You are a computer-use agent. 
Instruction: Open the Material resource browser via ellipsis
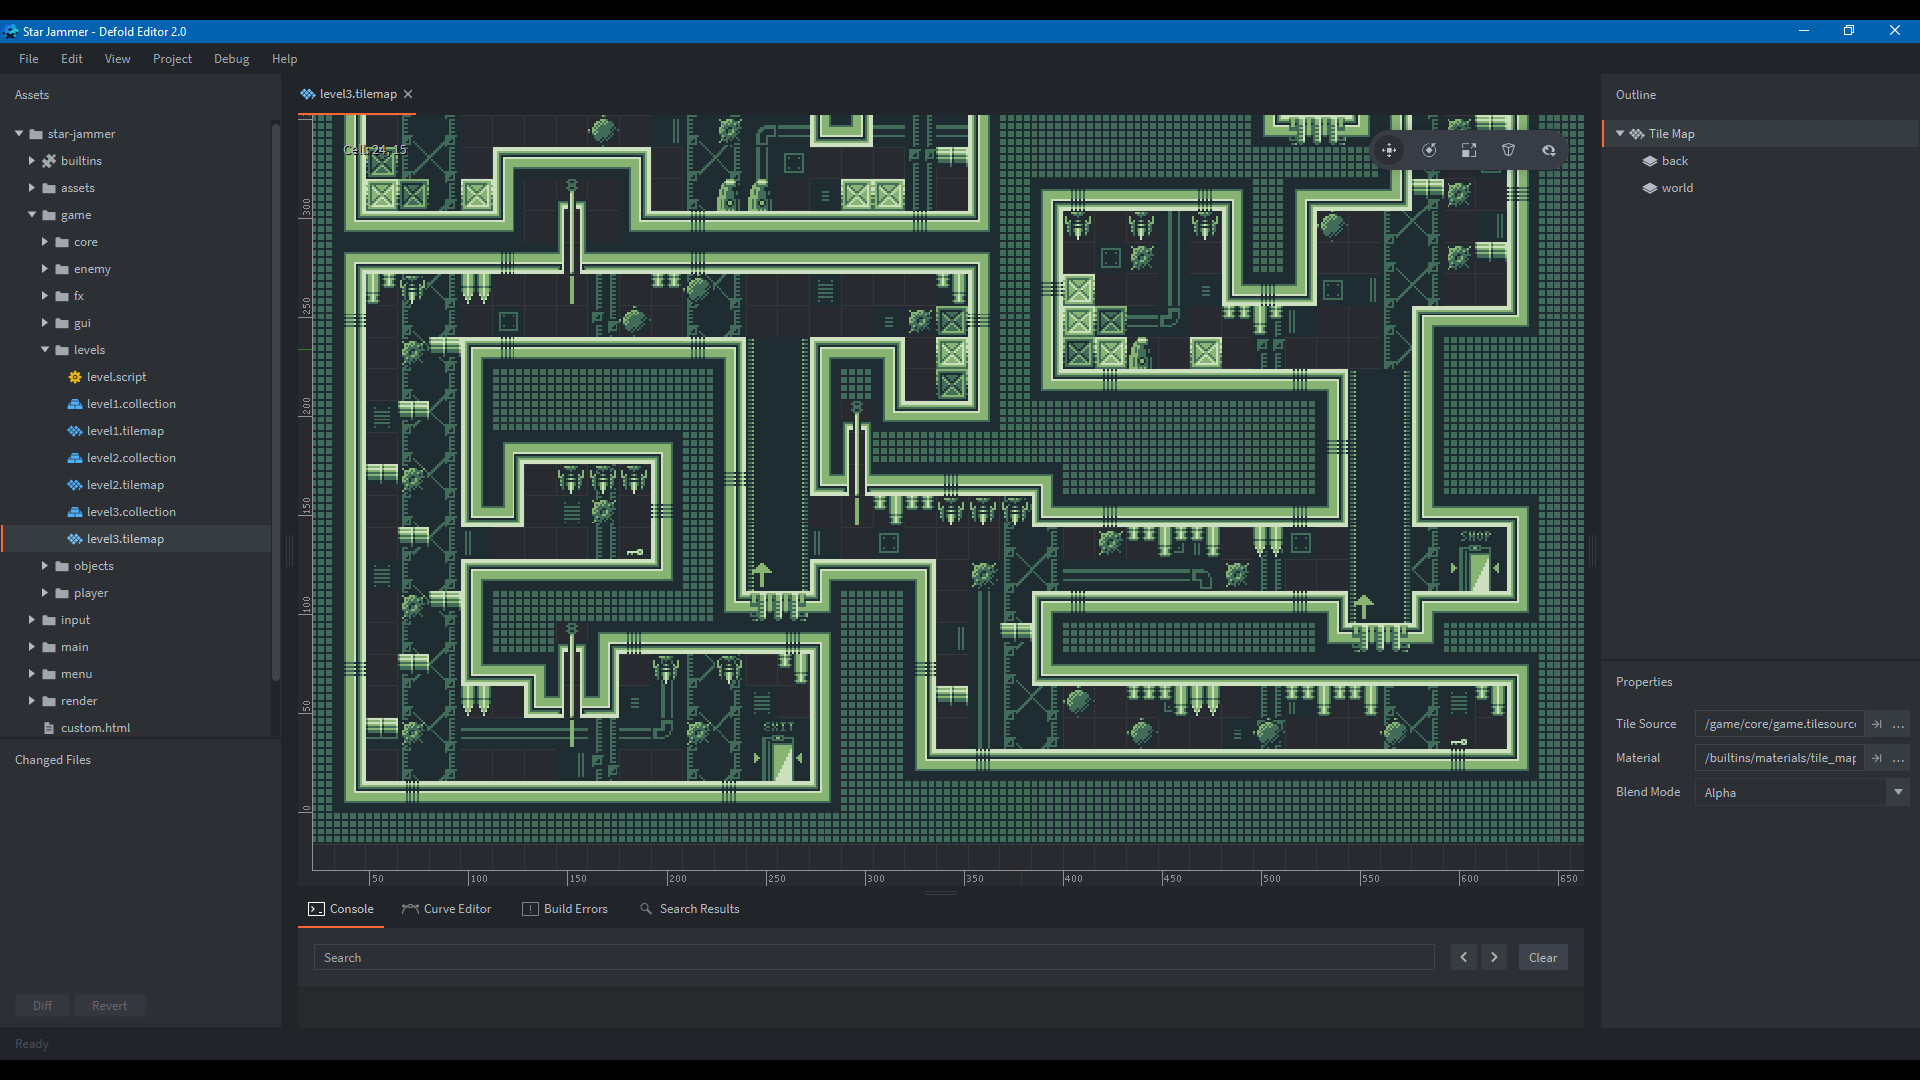1898,758
